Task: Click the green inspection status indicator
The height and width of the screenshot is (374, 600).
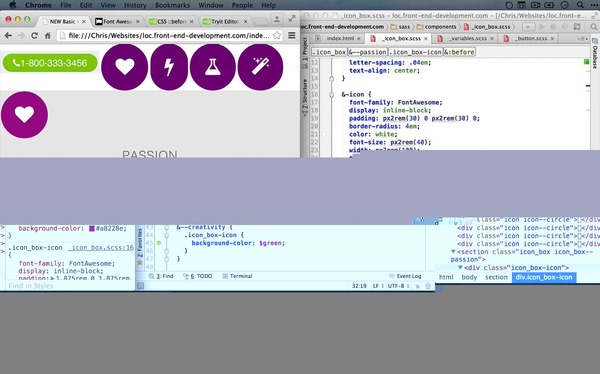Action: click(587, 62)
